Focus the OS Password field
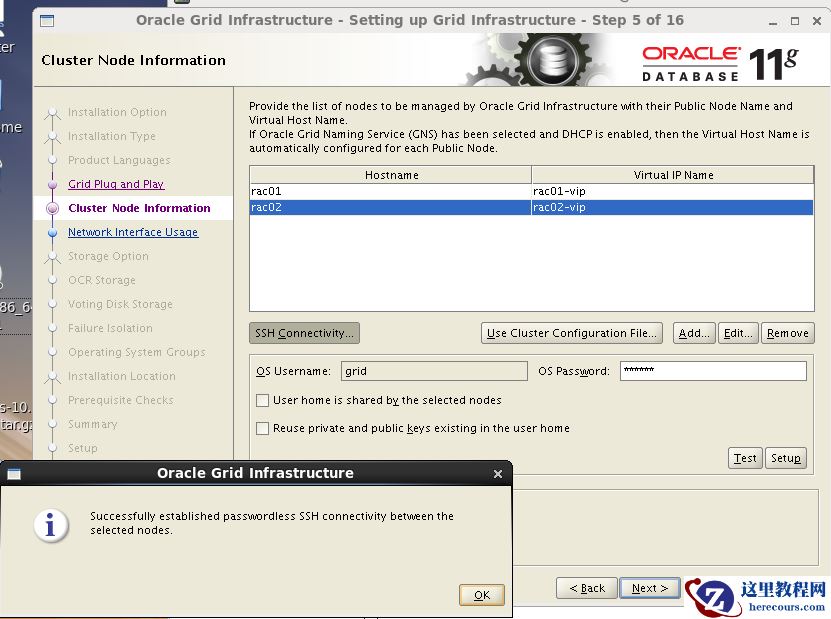Viewport: 831px width, 619px height. pos(713,371)
